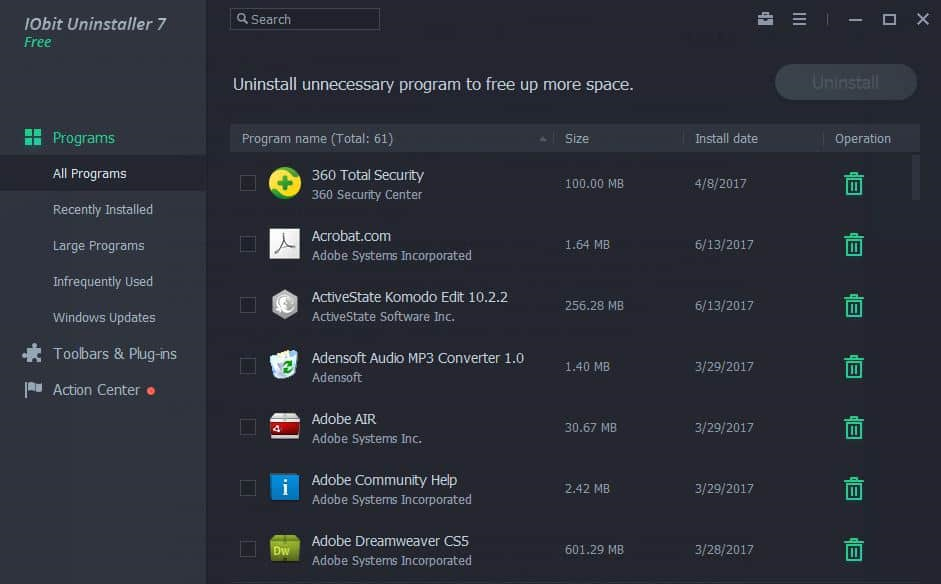941x584 pixels.
Task: Tick the ActiveState Komodo Edit checkbox
Action: (248, 305)
